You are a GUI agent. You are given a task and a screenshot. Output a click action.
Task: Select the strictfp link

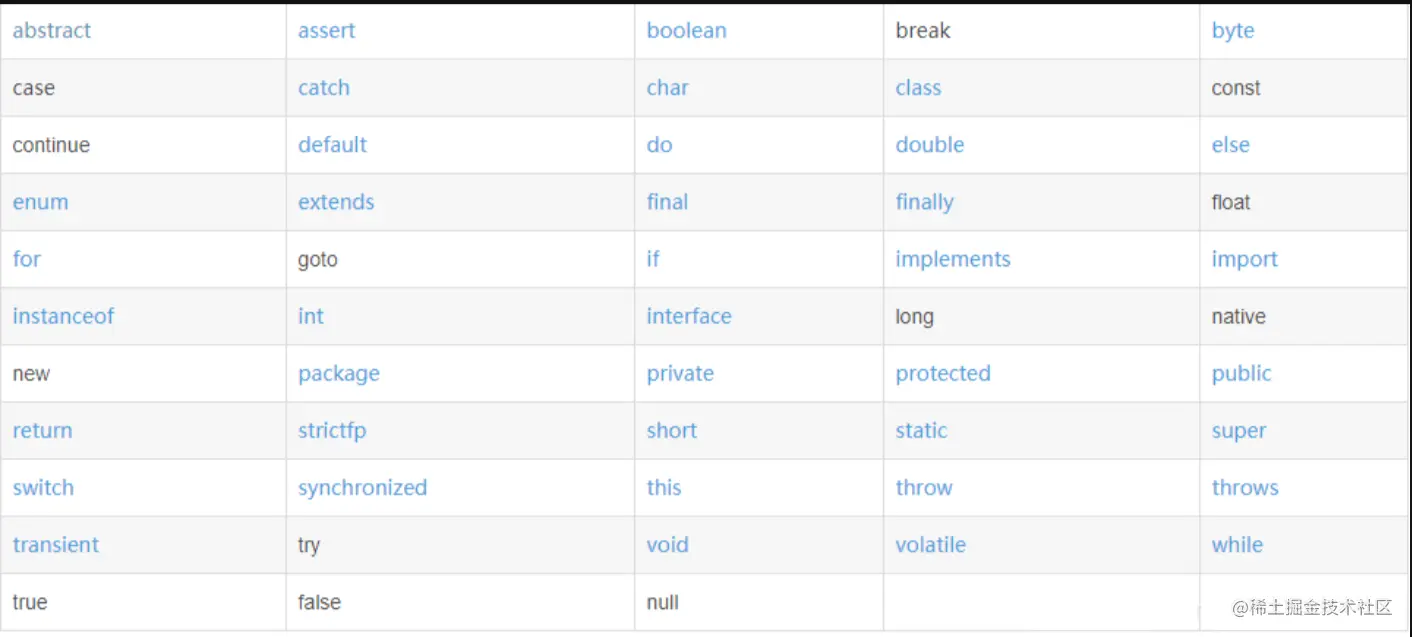click(x=332, y=431)
